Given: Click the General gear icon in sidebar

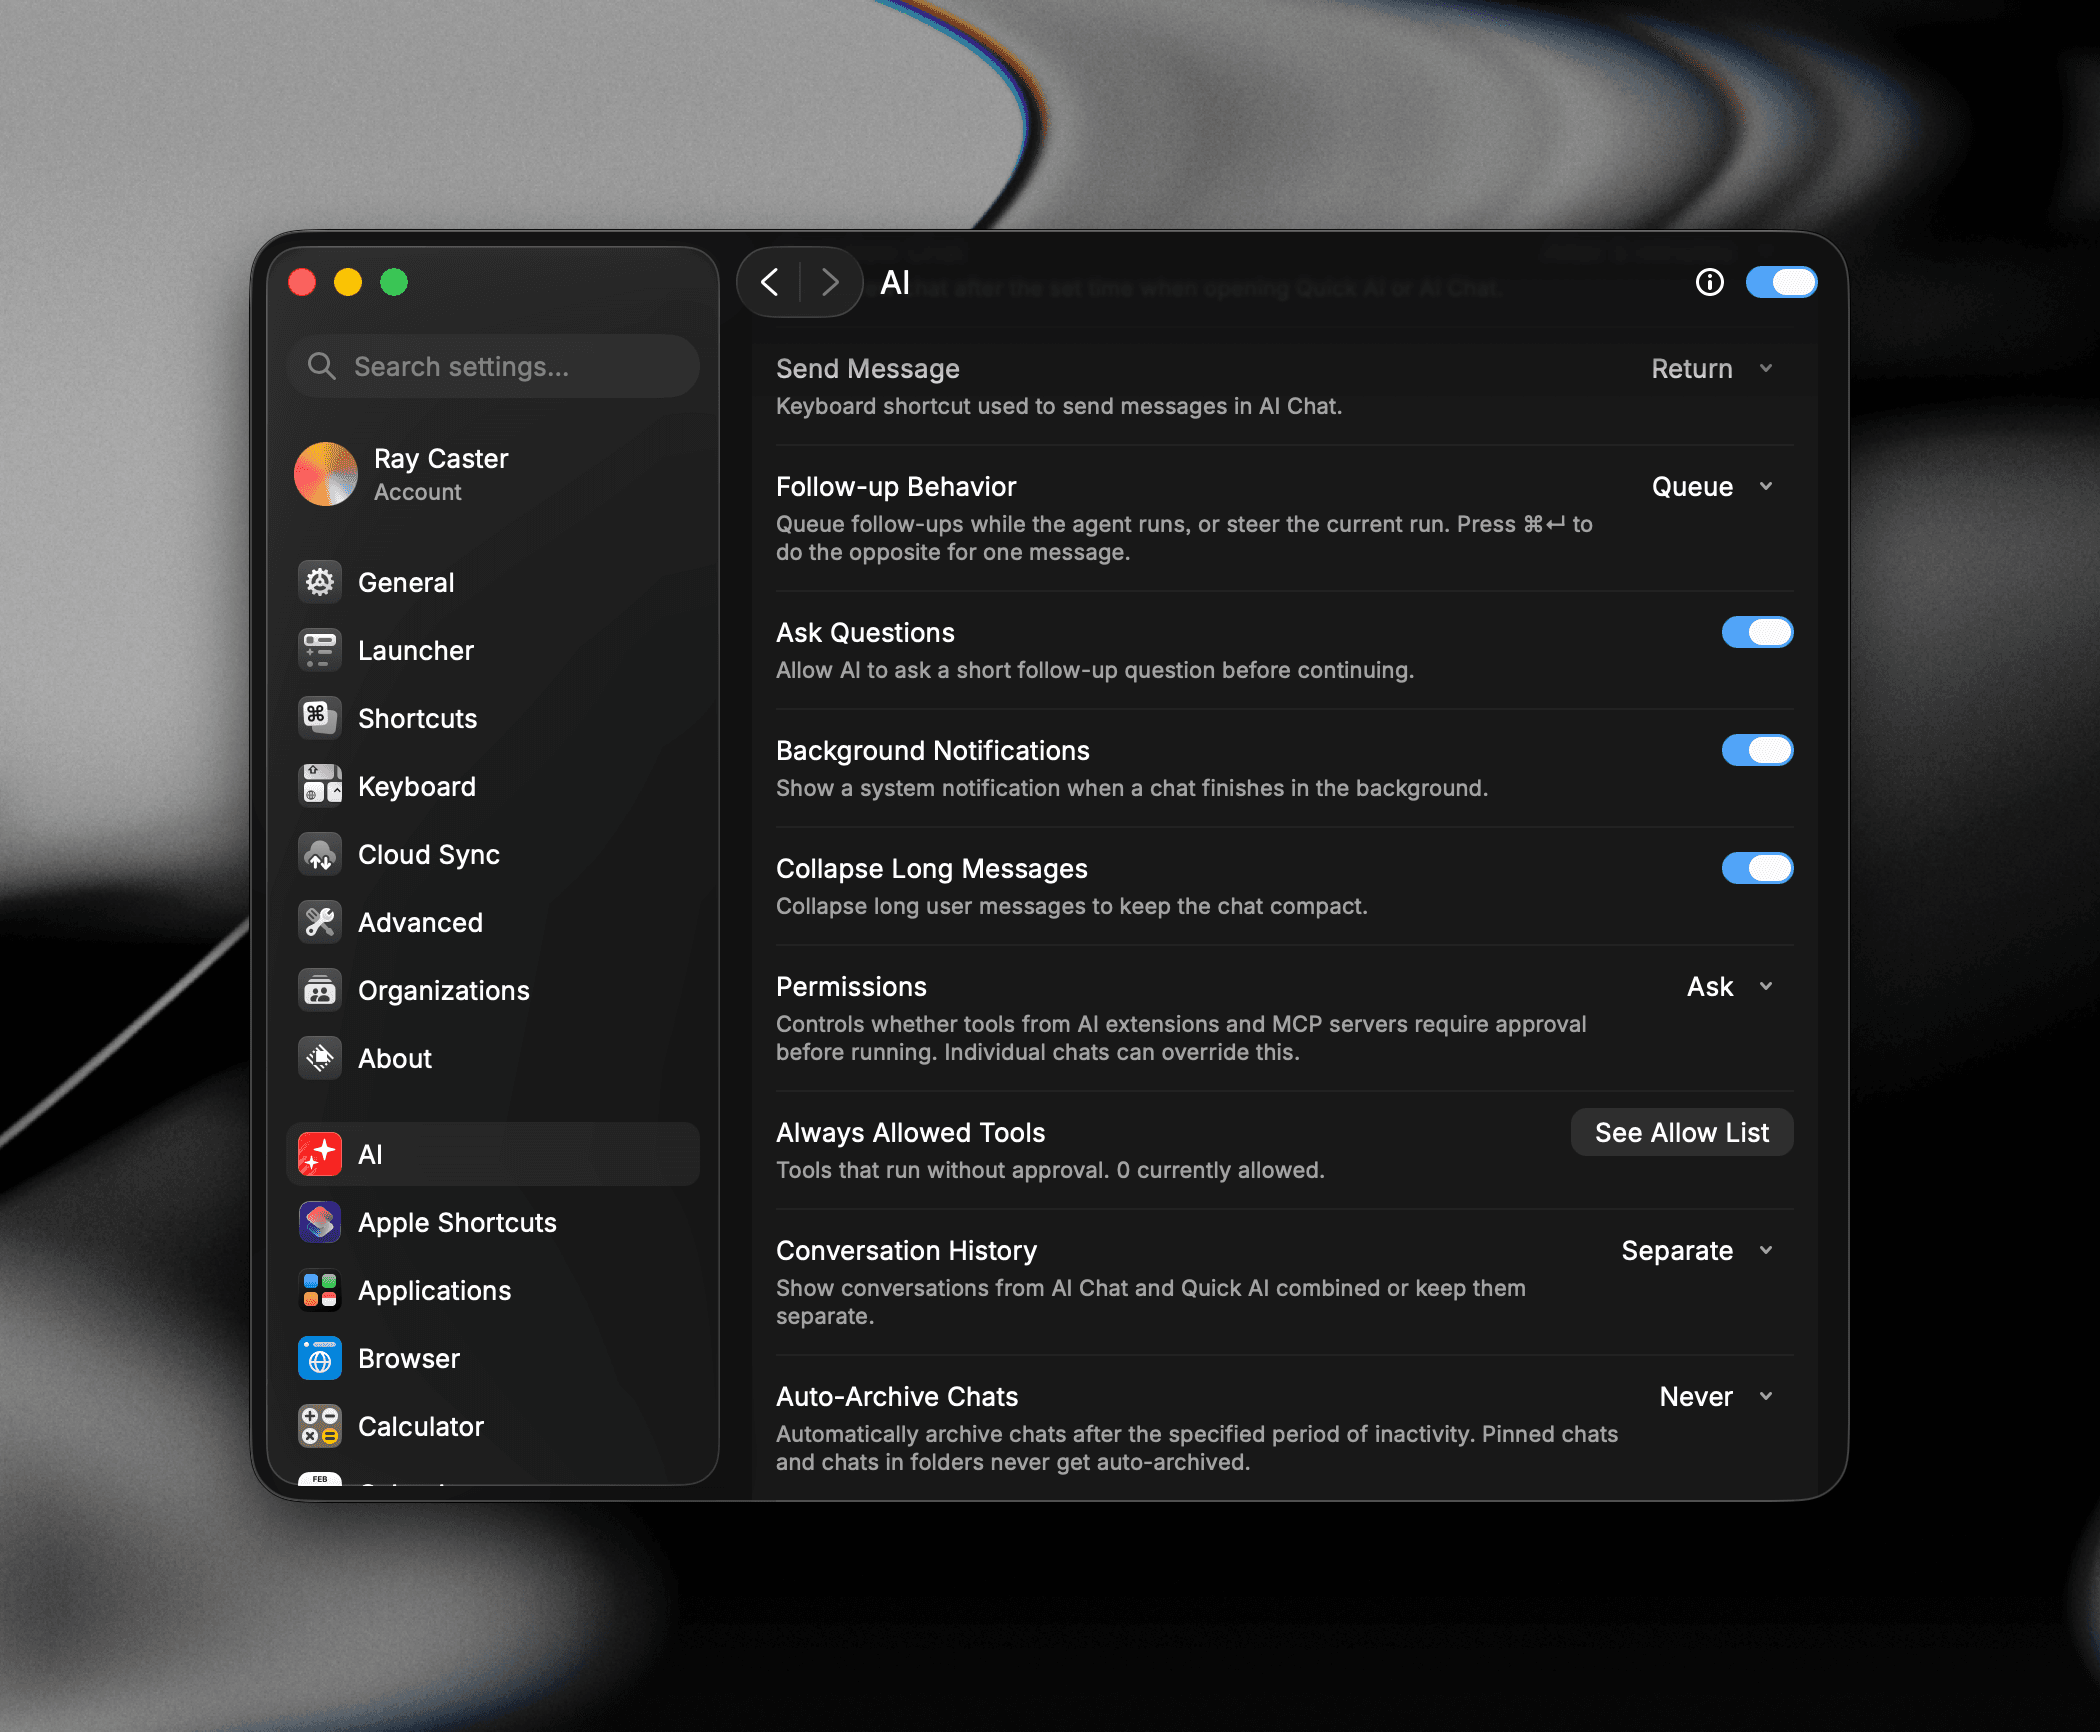Looking at the screenshot, I should click(x=320, y=582).
